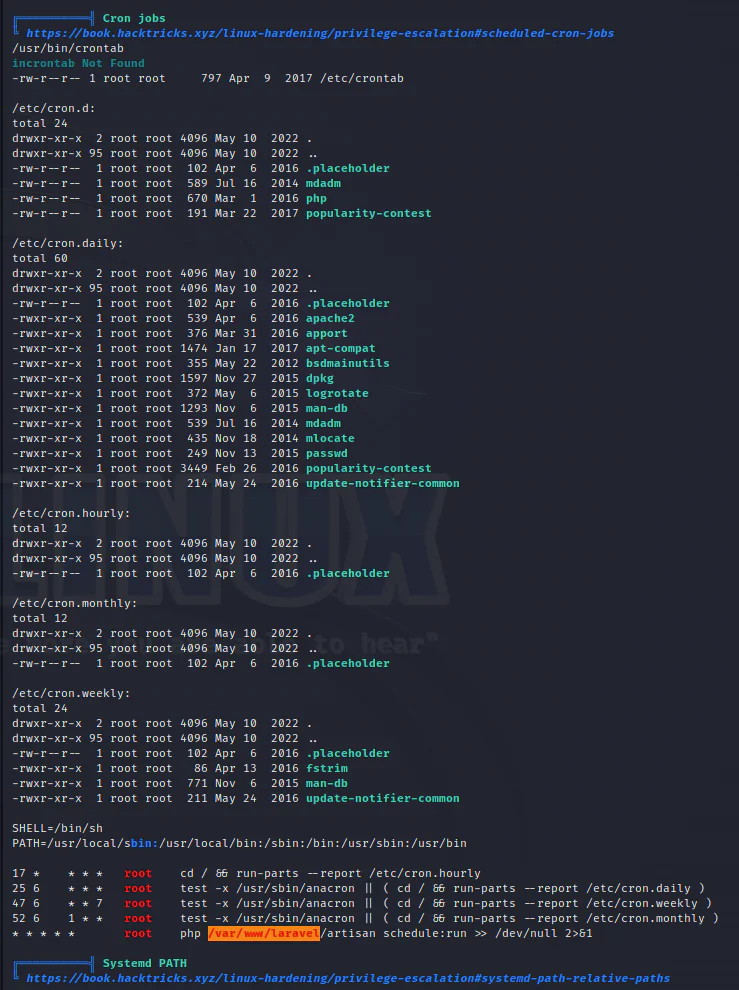
Task: Click the /etc/cron.daily run-parts crontab entry
Action: coord(358,888)
